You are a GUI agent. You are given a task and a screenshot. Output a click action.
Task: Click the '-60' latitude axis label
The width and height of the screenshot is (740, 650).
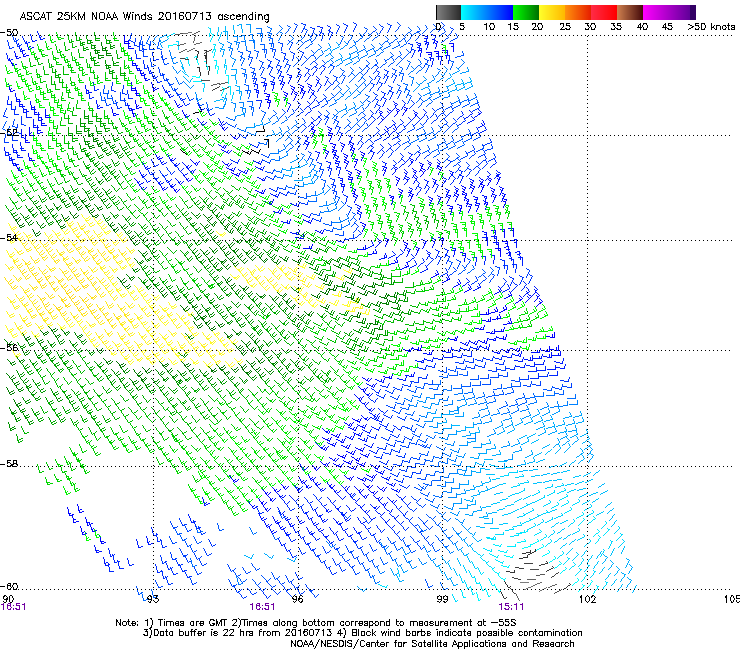[x=9, y=586]
